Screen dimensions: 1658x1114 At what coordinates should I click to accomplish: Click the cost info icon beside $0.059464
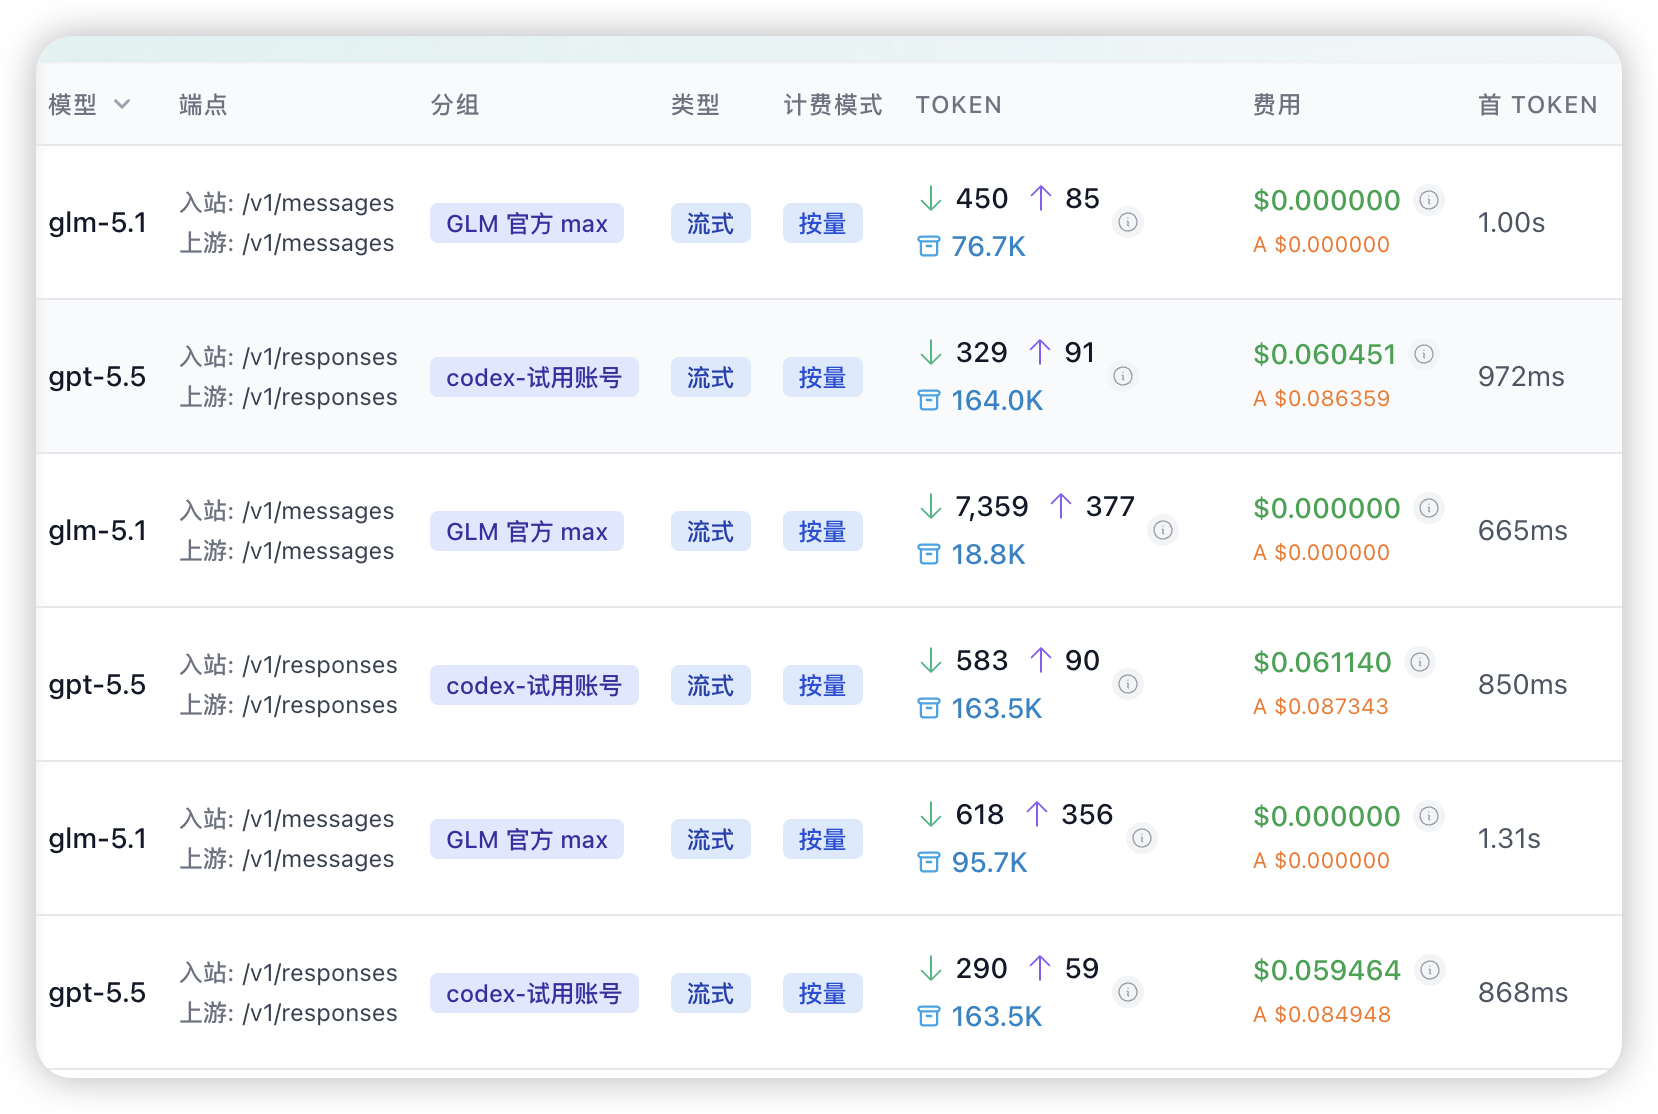(1430, 970)
